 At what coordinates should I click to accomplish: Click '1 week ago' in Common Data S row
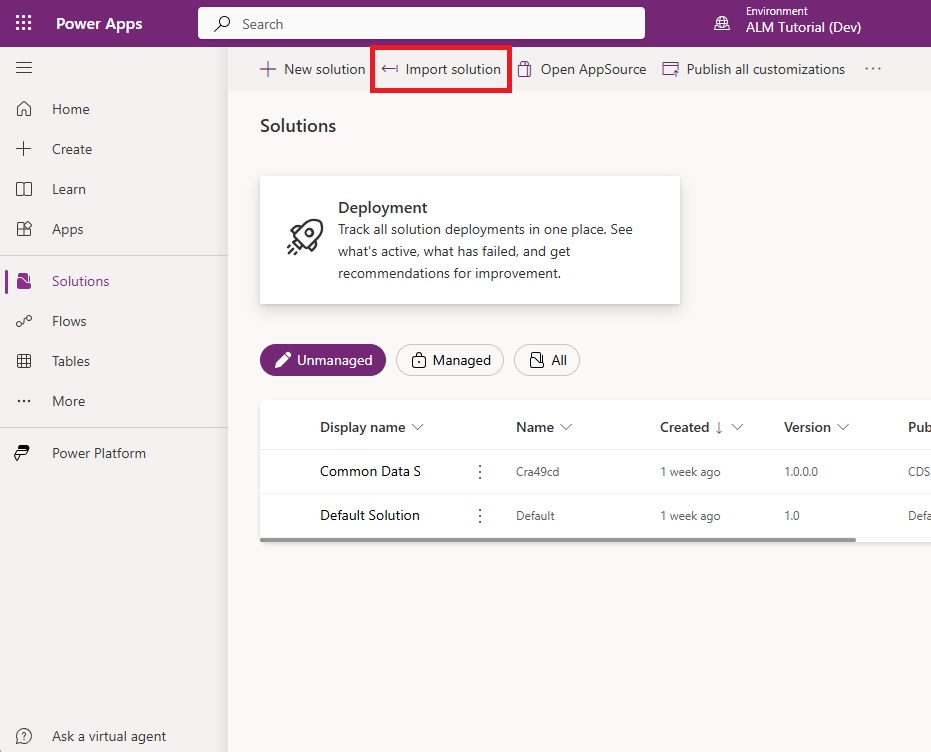tap(690, 472)
